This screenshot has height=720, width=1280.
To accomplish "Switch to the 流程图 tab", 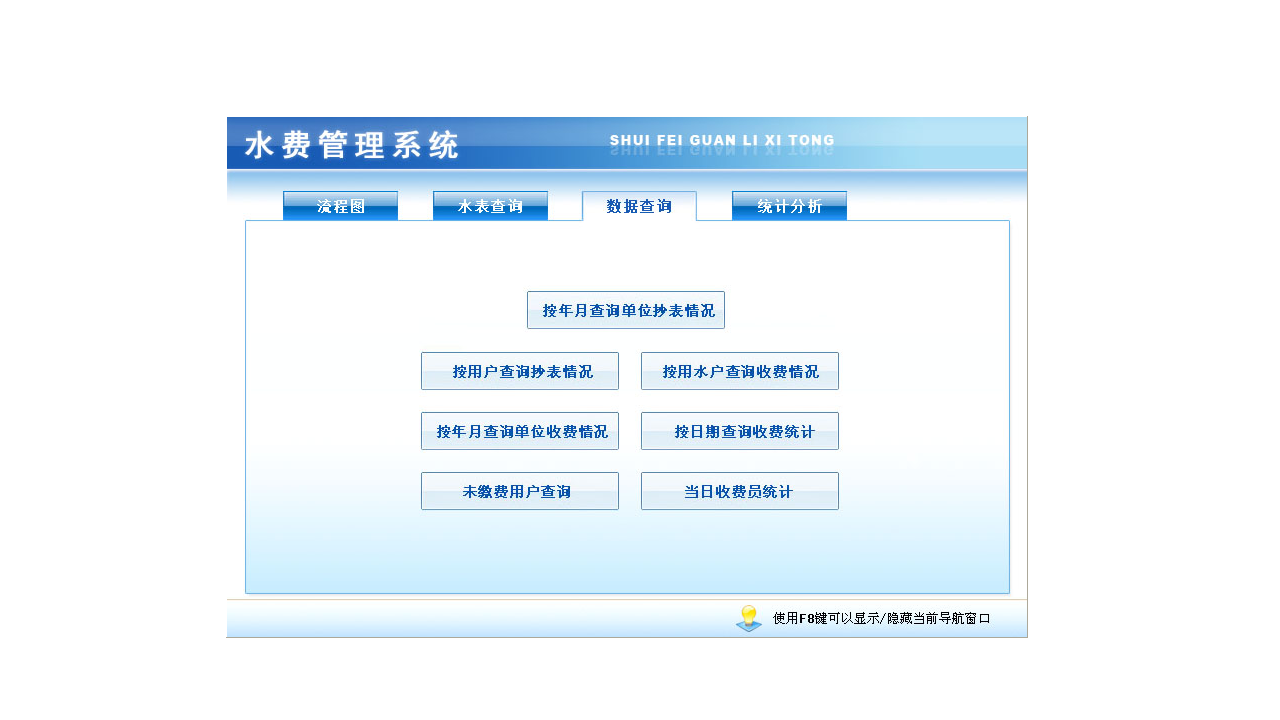I will [340, 206].
